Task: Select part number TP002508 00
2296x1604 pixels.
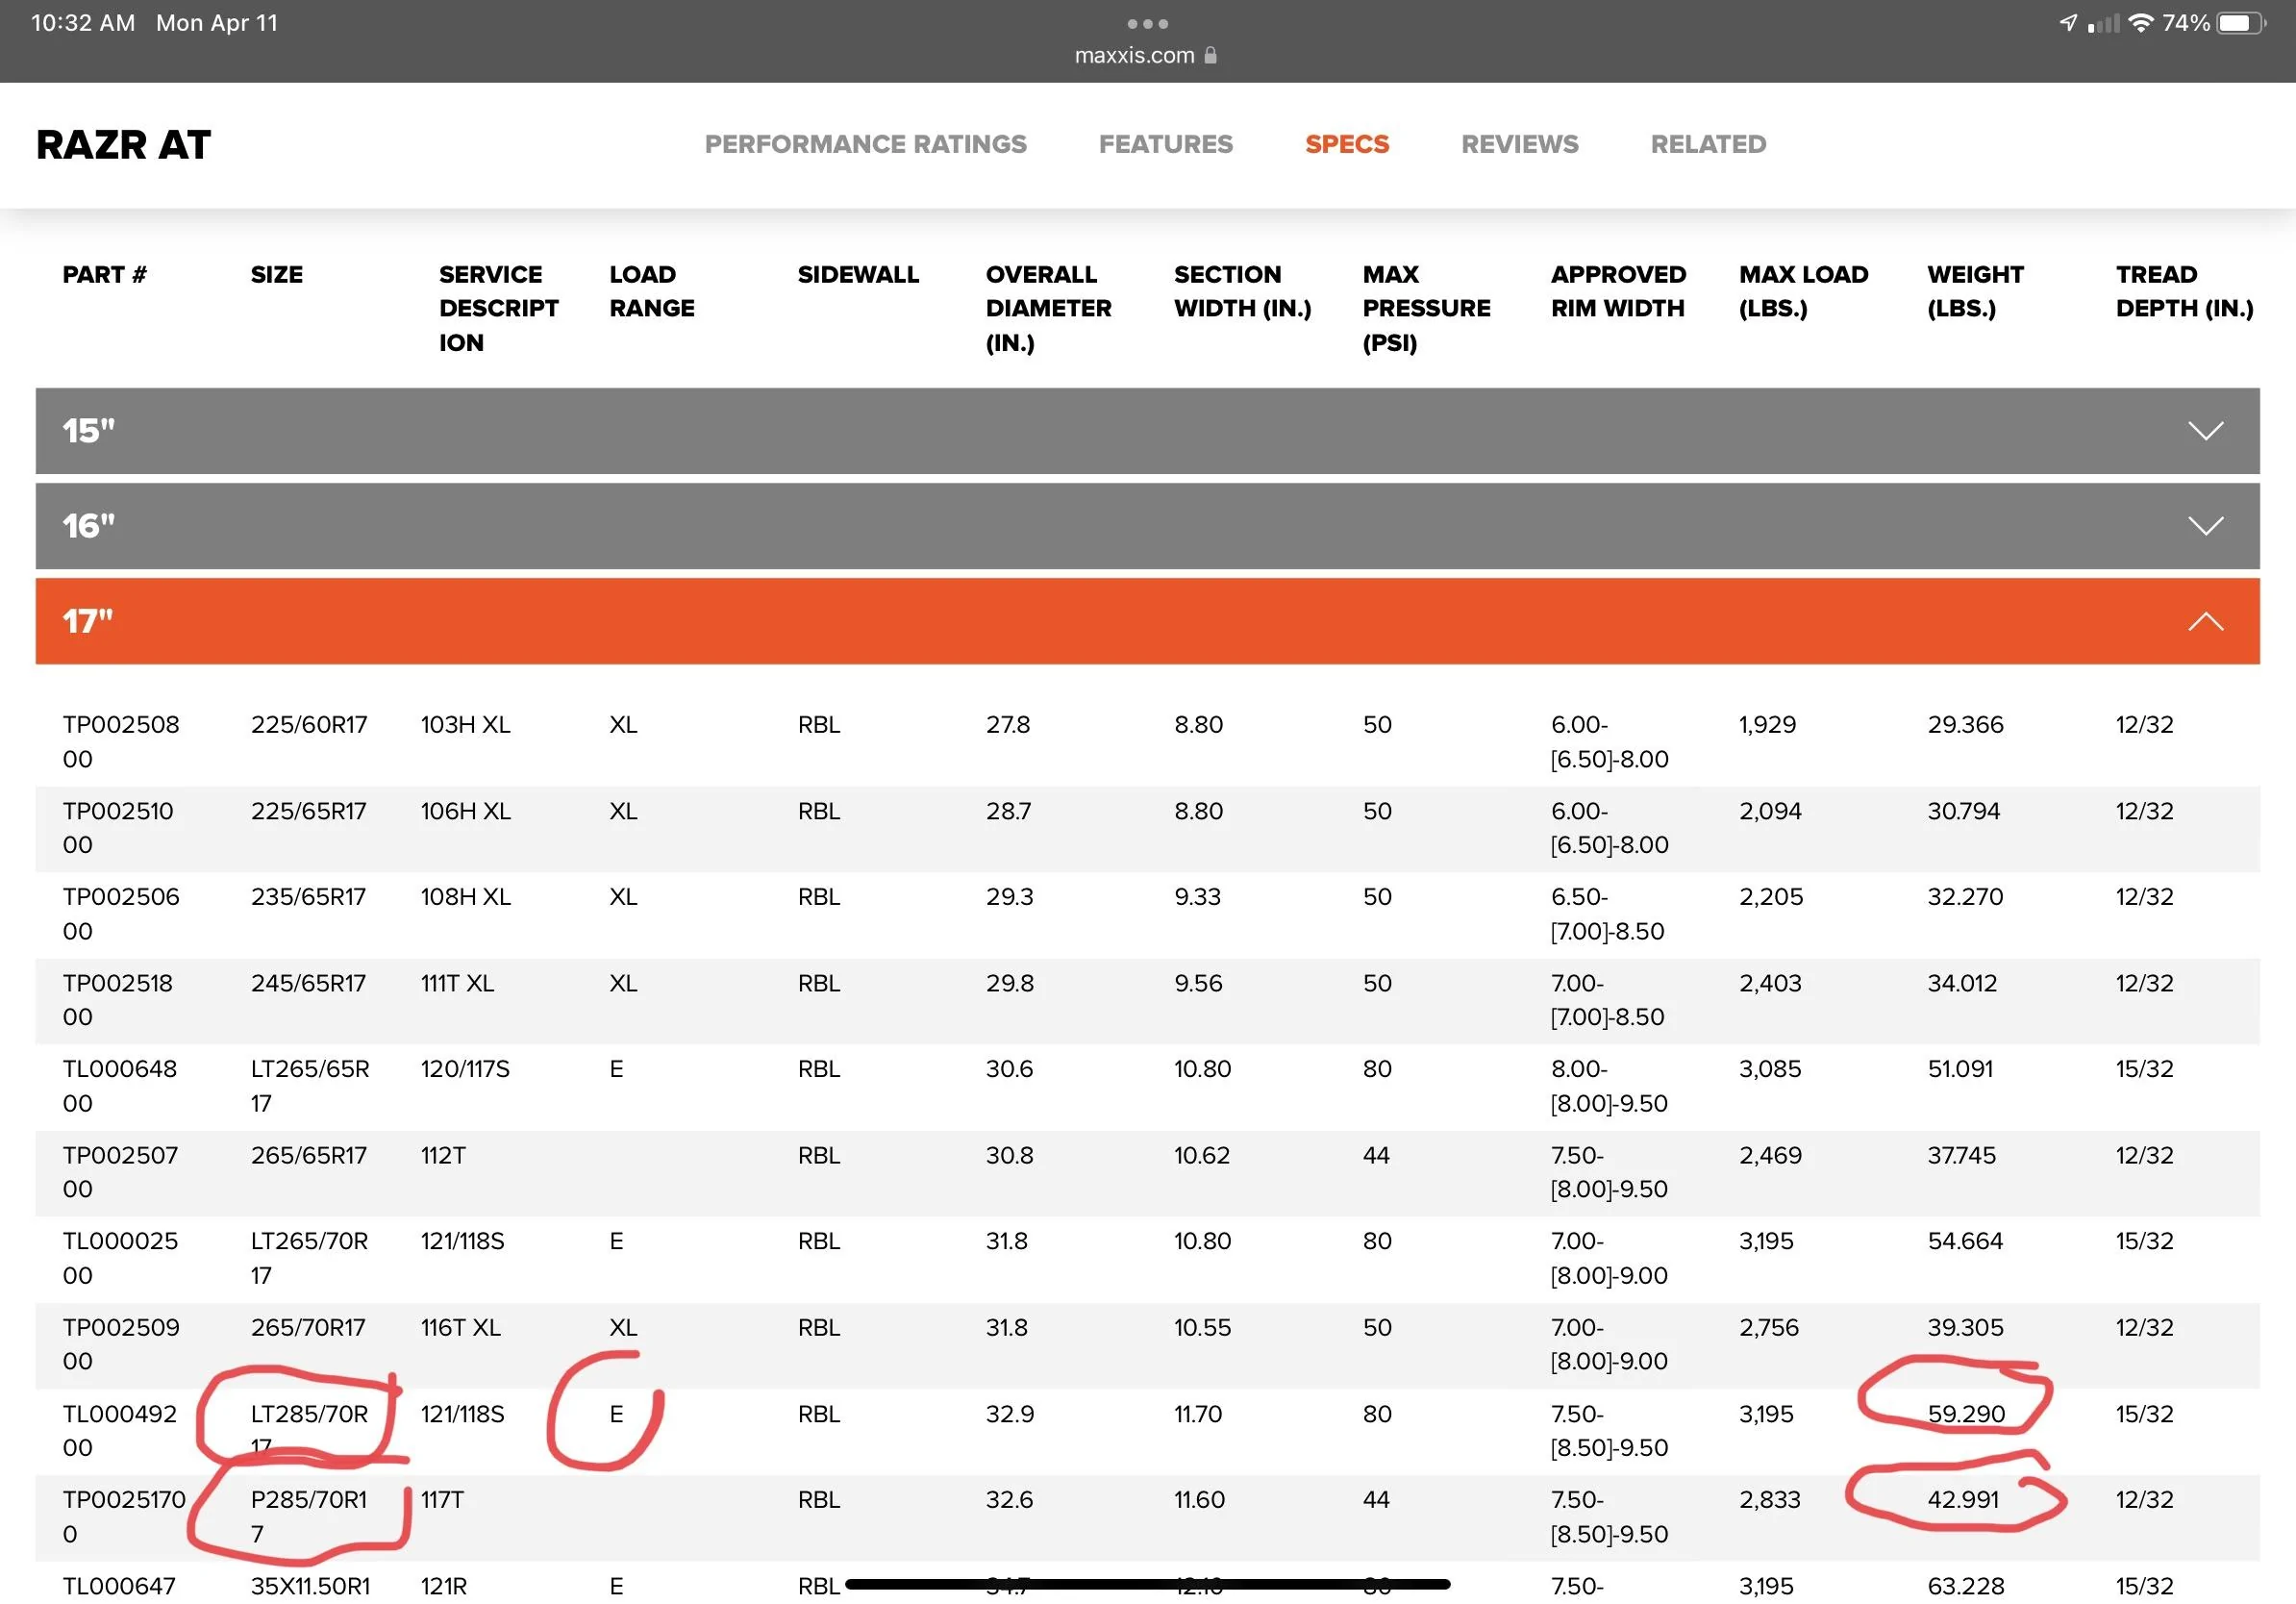Action: click(x=121, y=741)
